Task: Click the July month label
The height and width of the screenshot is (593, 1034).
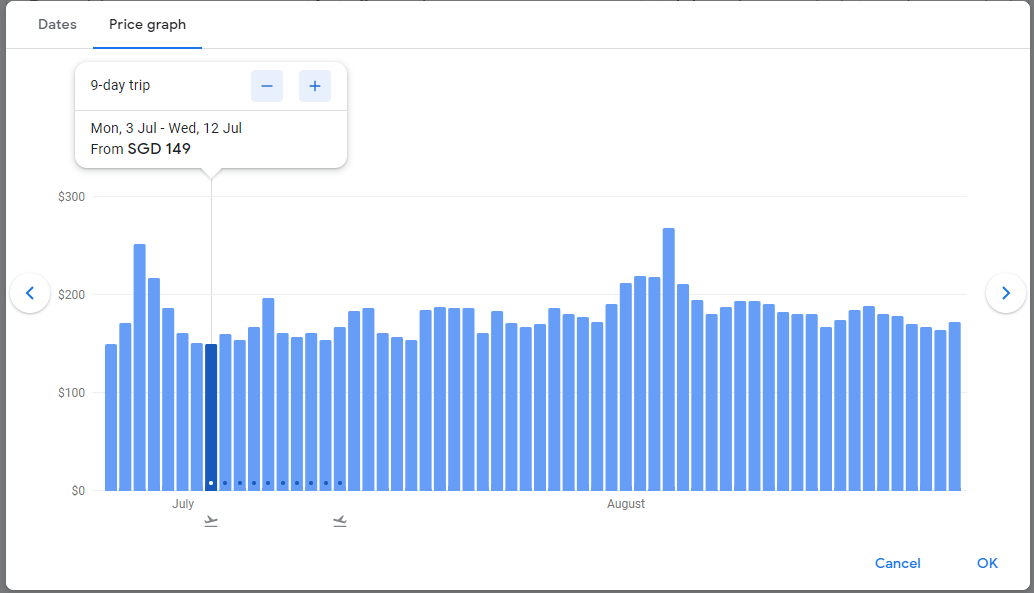Action: click(x=183, y=503)
